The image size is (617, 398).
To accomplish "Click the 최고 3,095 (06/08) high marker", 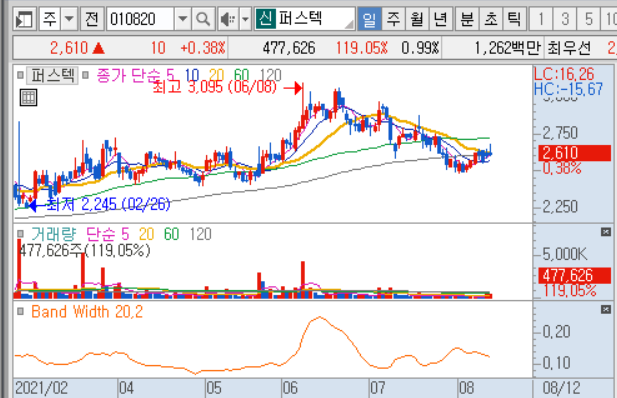I will 214,87.
